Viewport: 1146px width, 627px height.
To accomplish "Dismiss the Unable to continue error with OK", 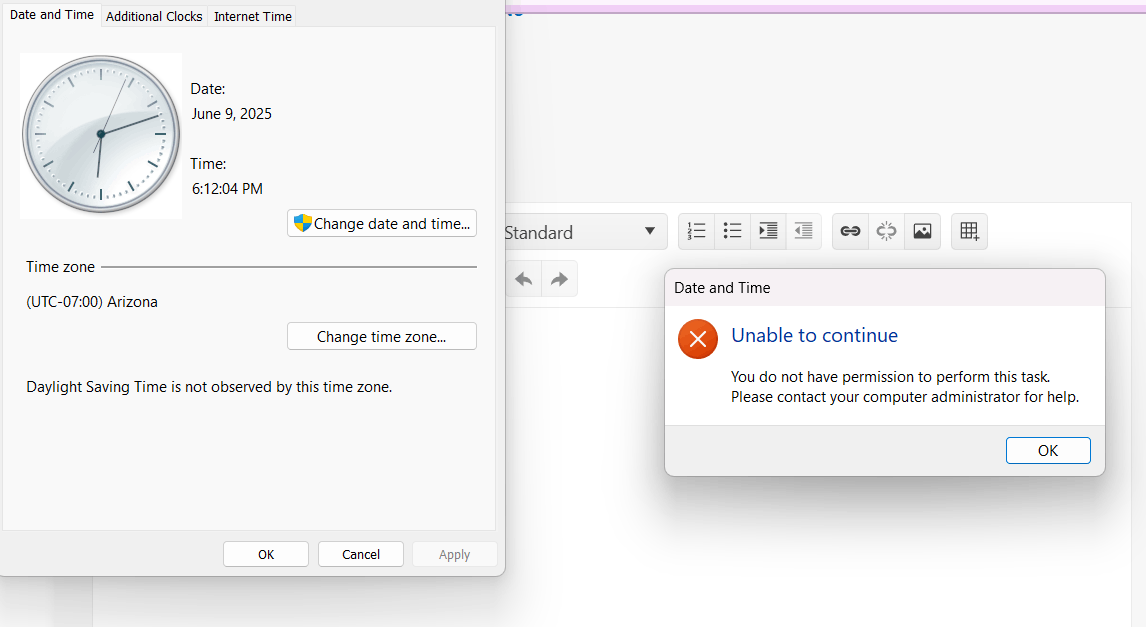I will point(1048,450).
